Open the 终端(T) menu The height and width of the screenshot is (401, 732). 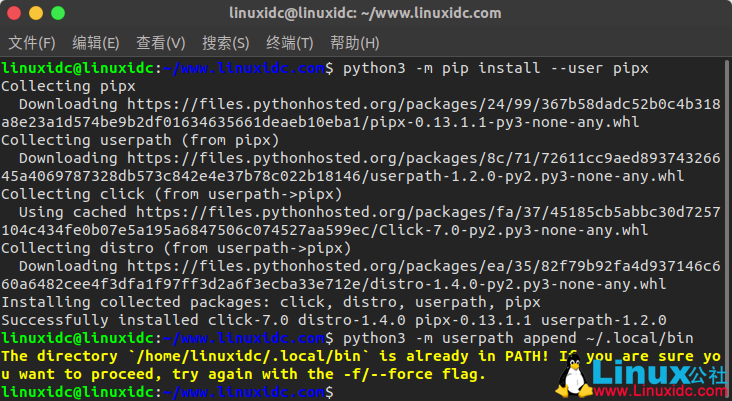(289, 43)
